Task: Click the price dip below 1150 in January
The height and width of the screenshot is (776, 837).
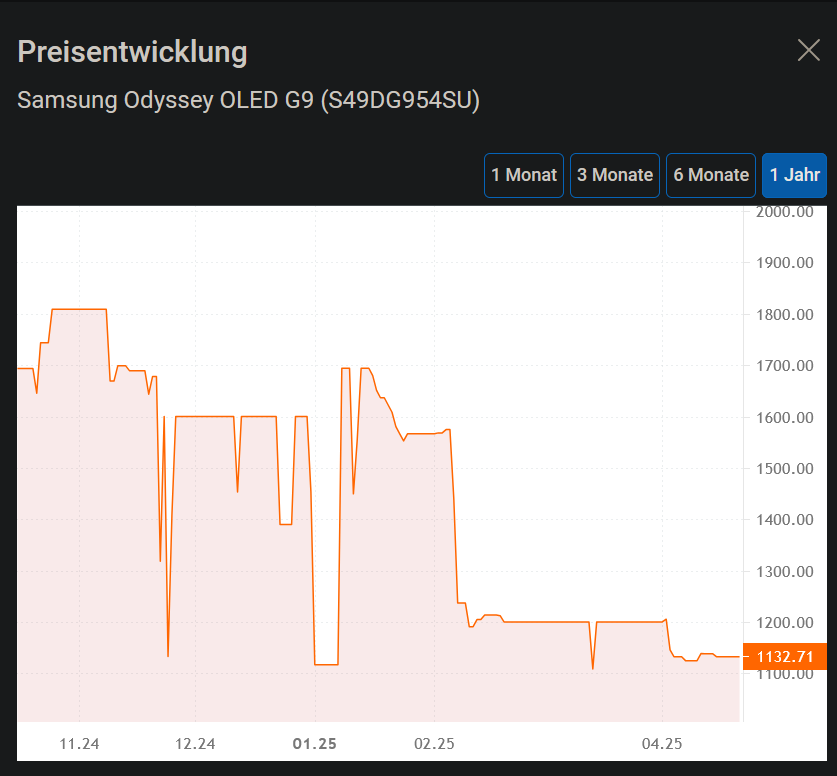Action: [x=328, y=660]
